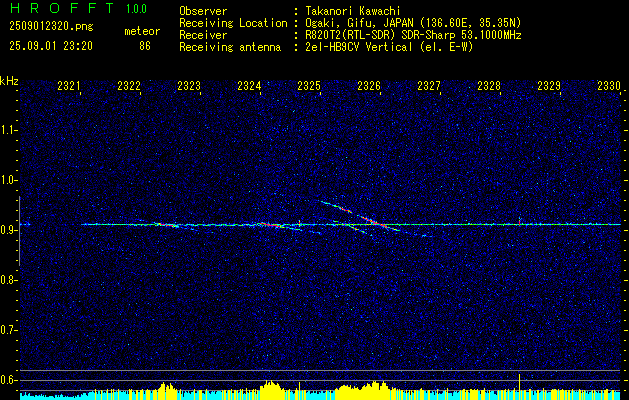
Task: Click the 2321 time axis label
Action: click(68, 86)
